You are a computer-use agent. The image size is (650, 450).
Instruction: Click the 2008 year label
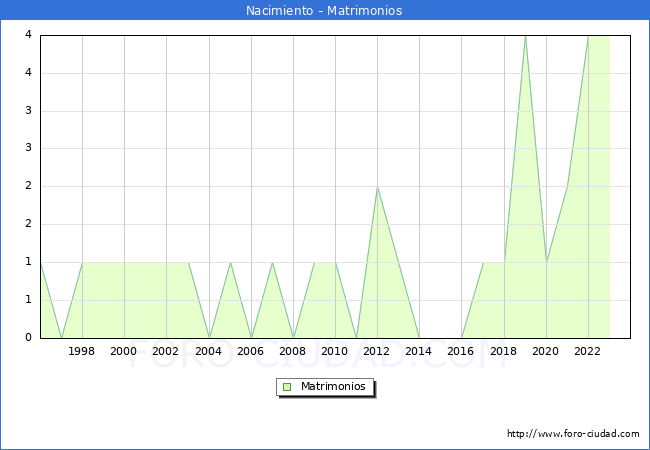(x=292, y=351)
